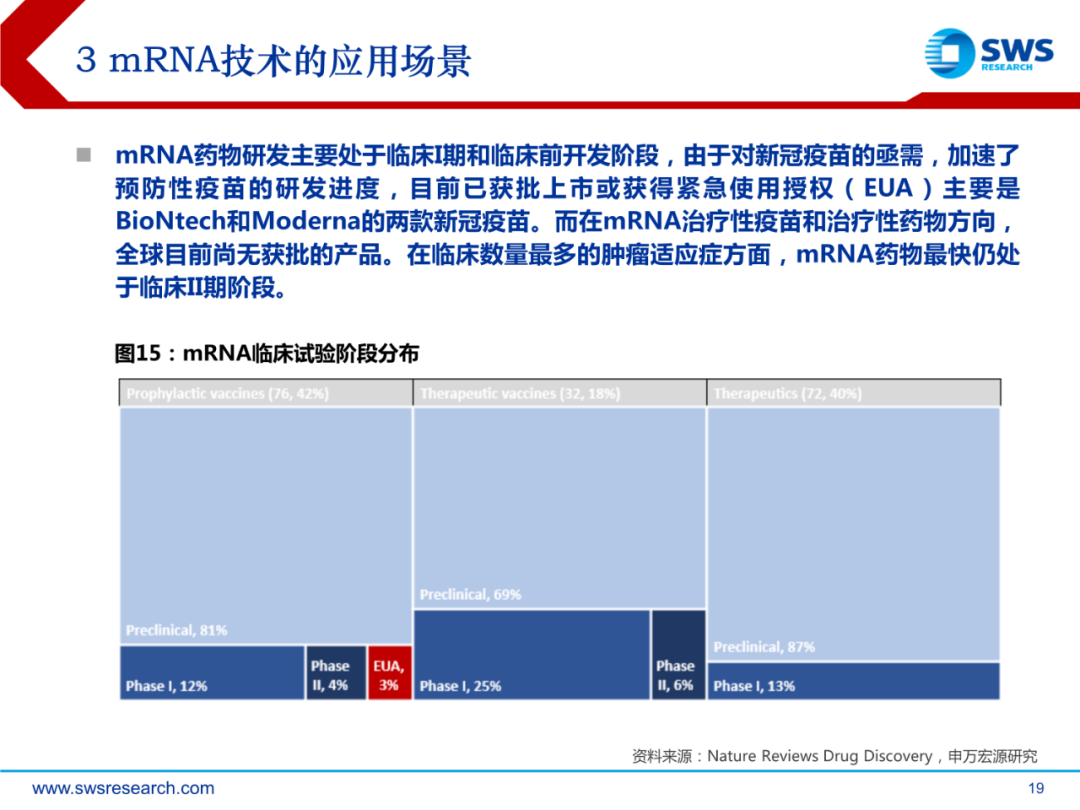1080x810 pixels.
Task: Click the Preclinical 81% block
Action: pyautogui.click(x=266, y=525)
